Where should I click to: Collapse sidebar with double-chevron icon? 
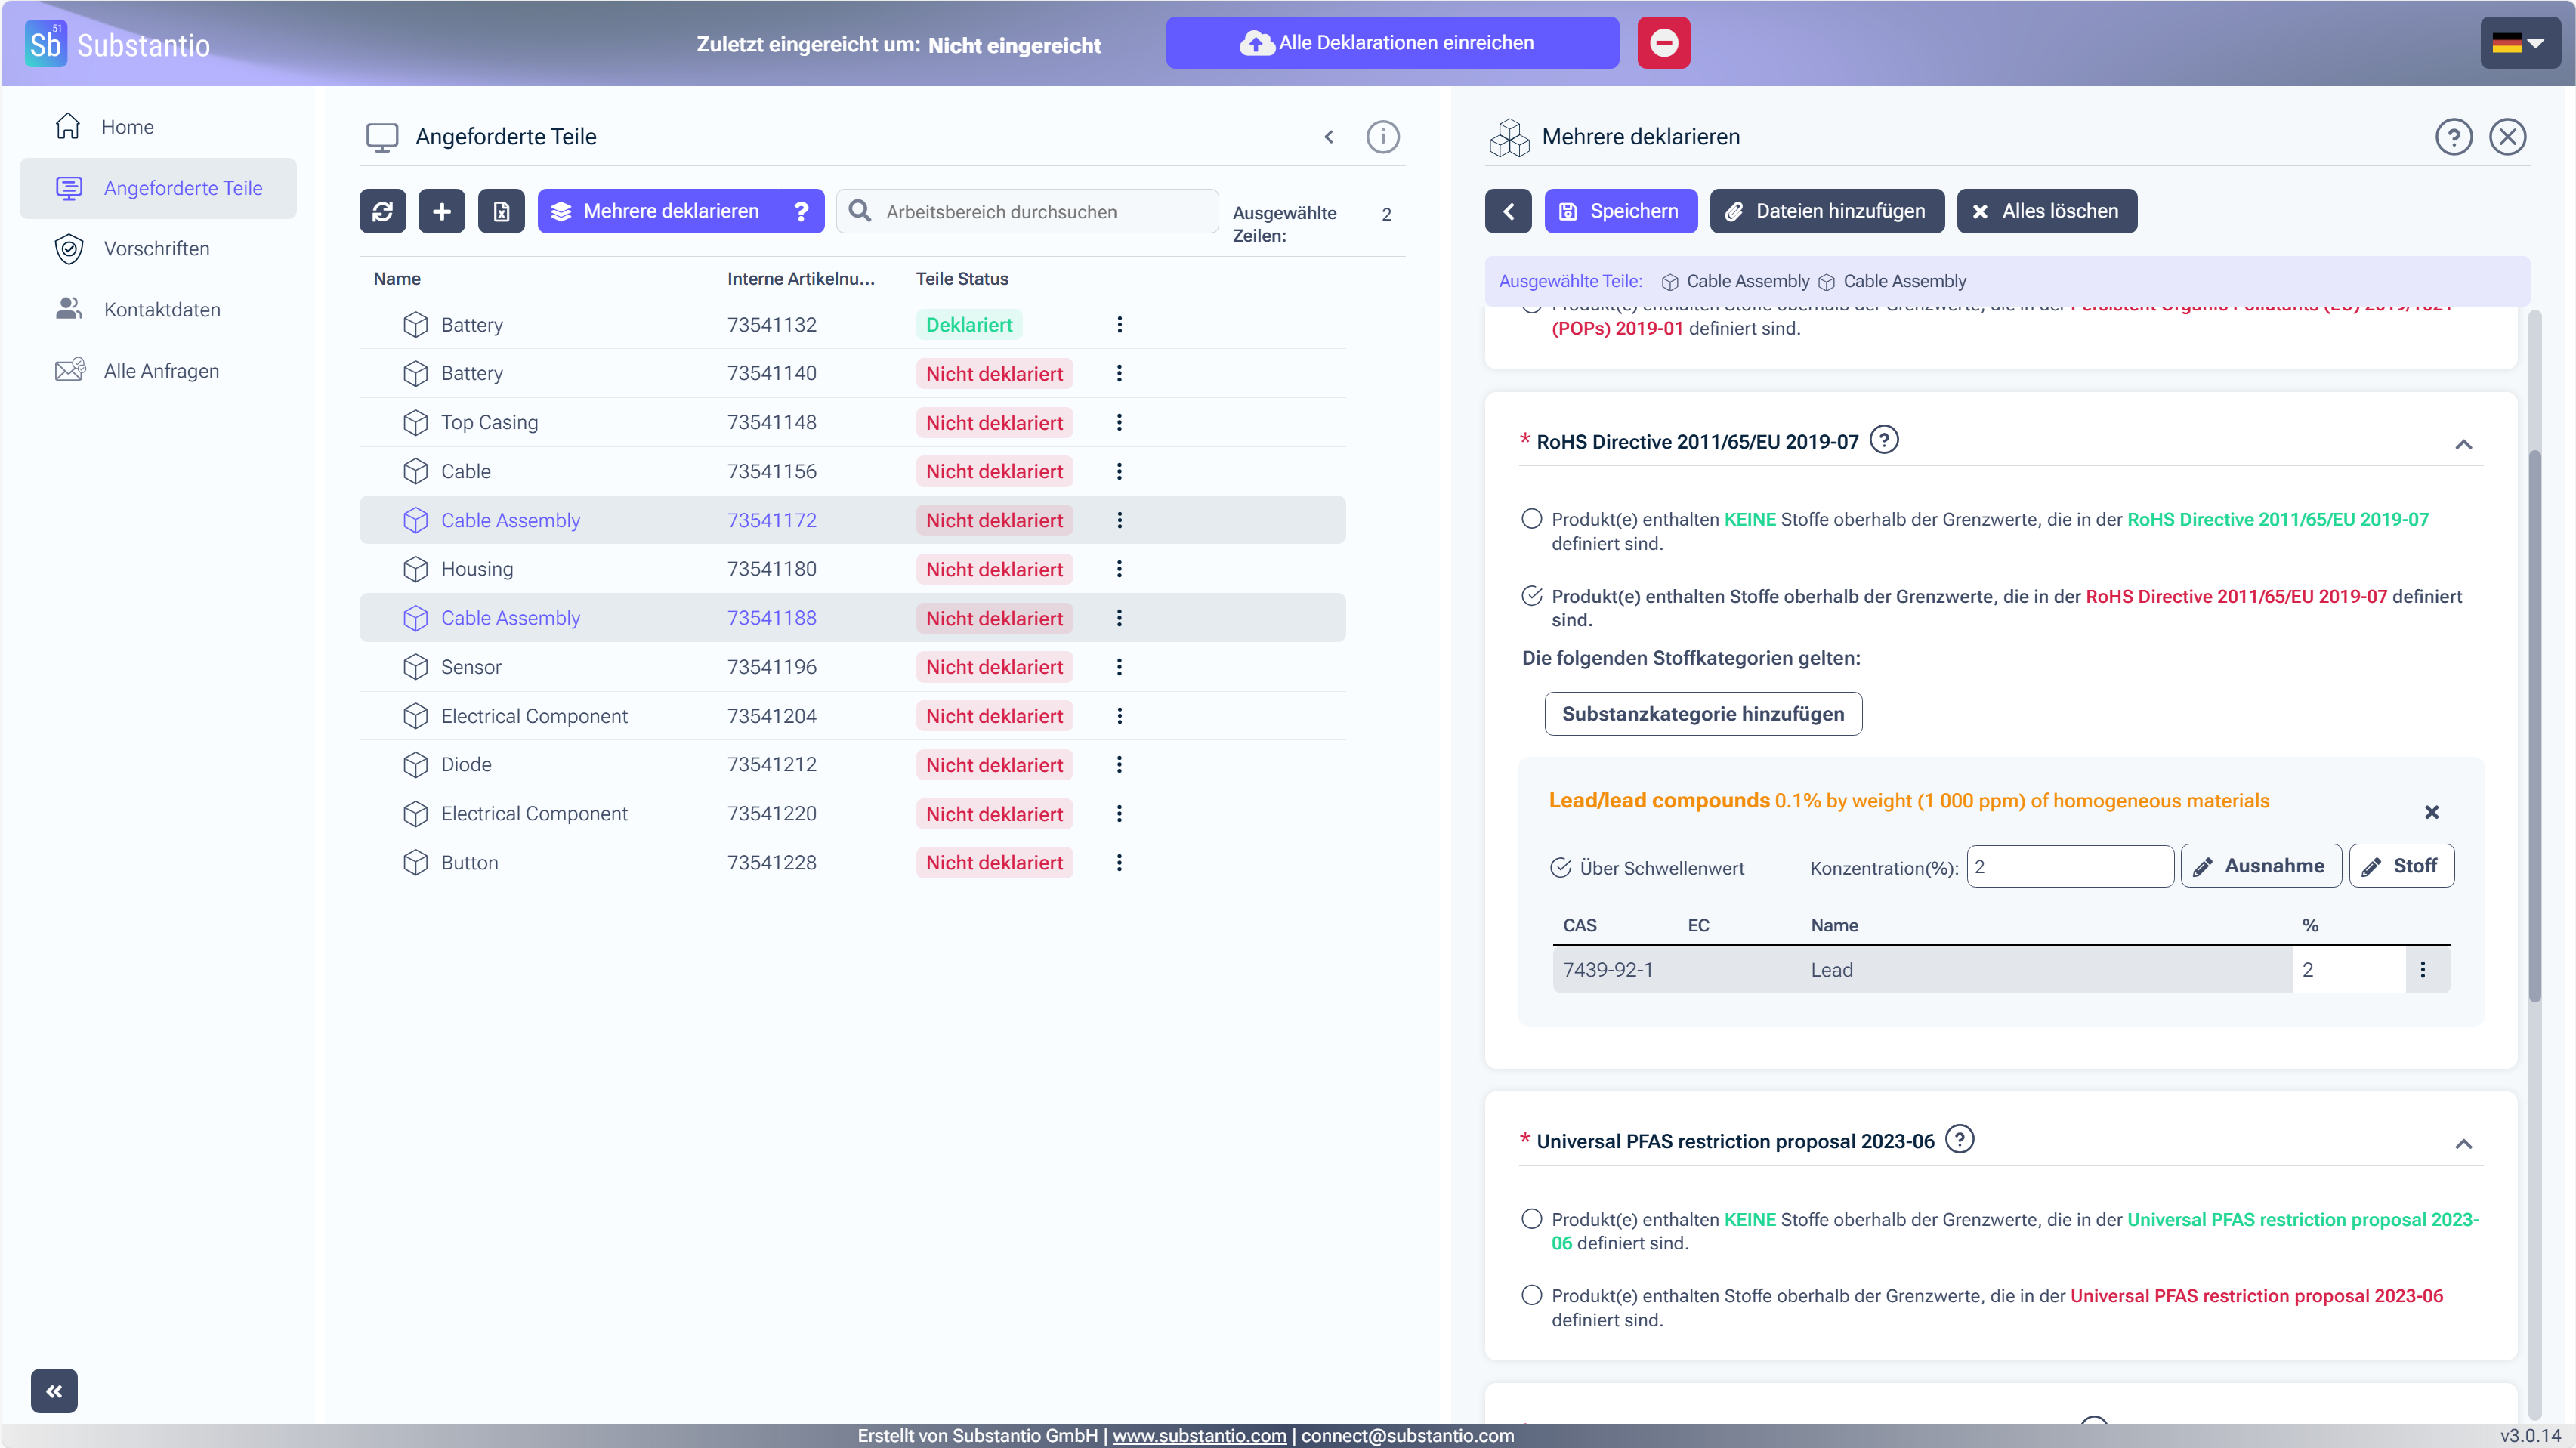coord(54,1390)
